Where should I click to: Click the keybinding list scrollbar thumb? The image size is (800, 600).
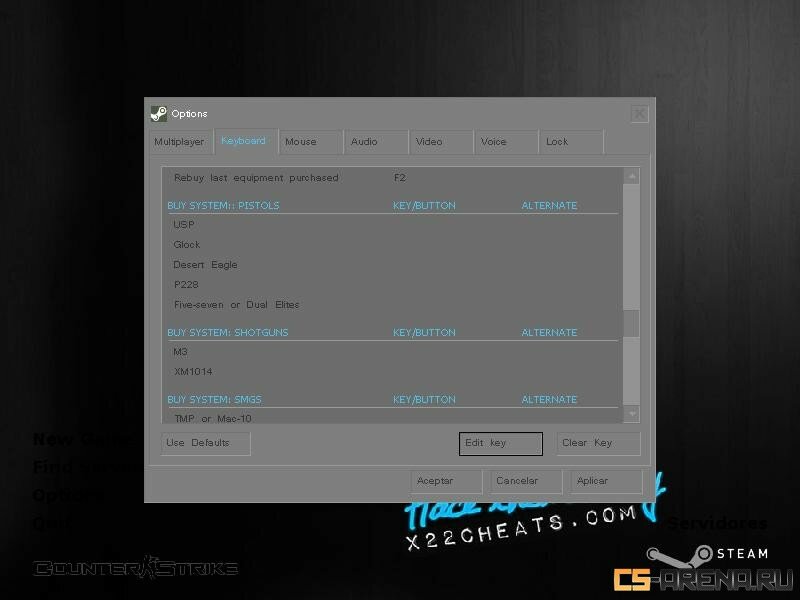[631, 323]
